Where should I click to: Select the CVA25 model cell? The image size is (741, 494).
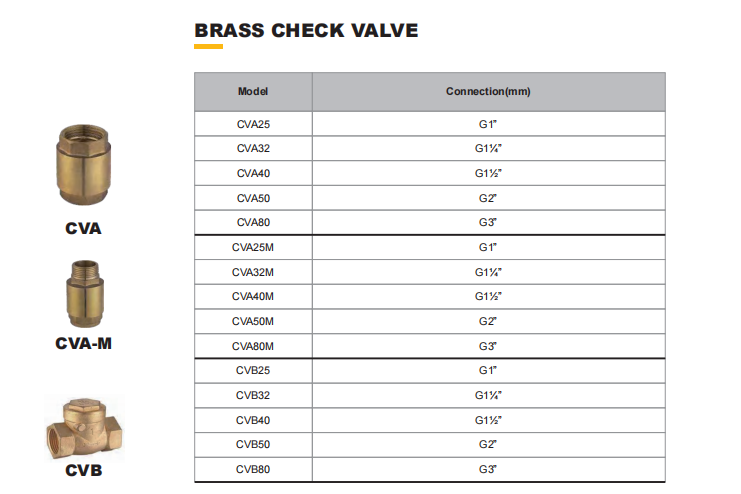point(253,124)
